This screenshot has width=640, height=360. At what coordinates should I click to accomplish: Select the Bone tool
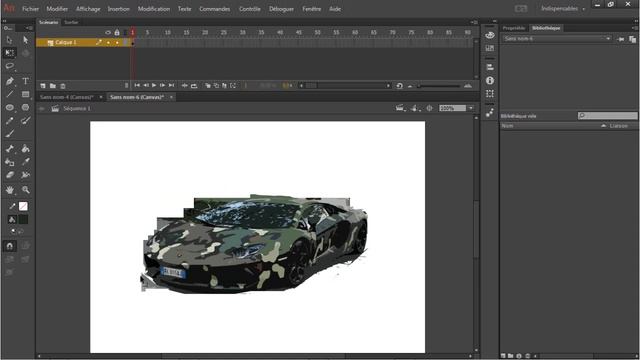[9, 149]
